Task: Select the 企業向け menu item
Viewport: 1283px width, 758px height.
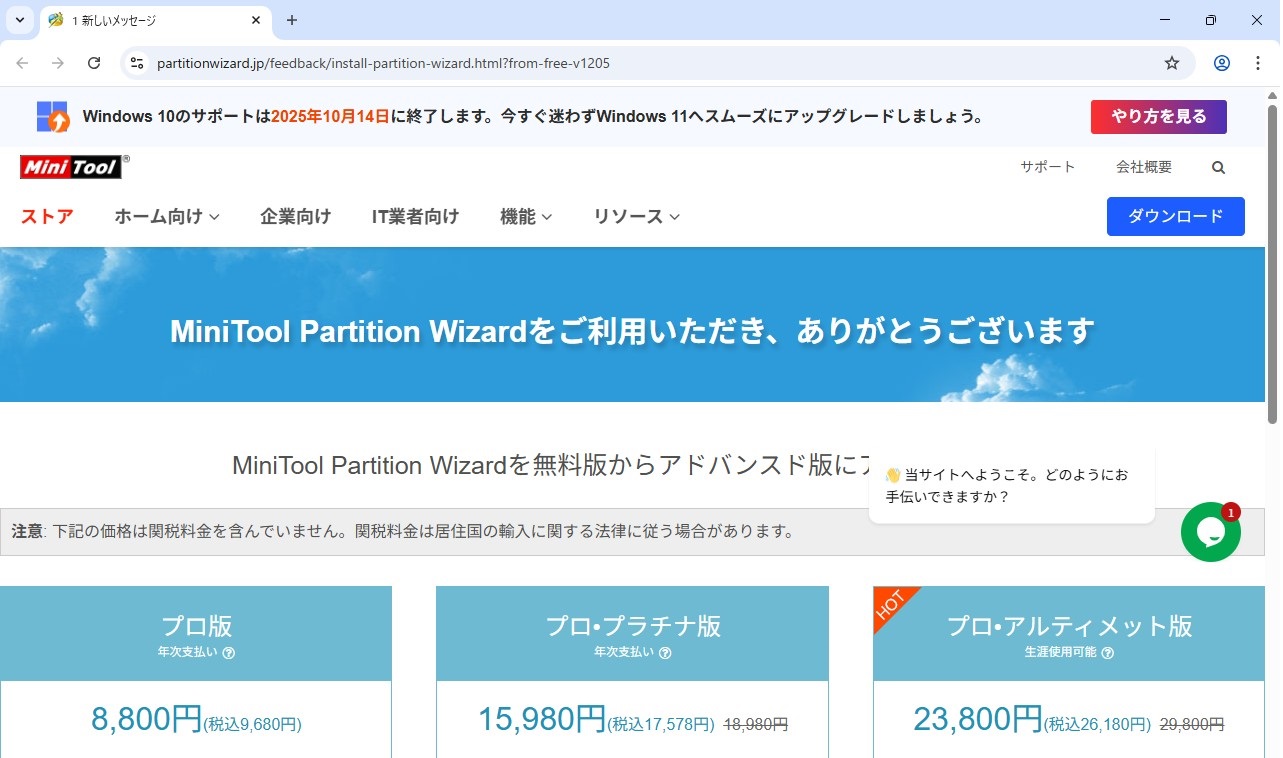Action: [295, 217]
